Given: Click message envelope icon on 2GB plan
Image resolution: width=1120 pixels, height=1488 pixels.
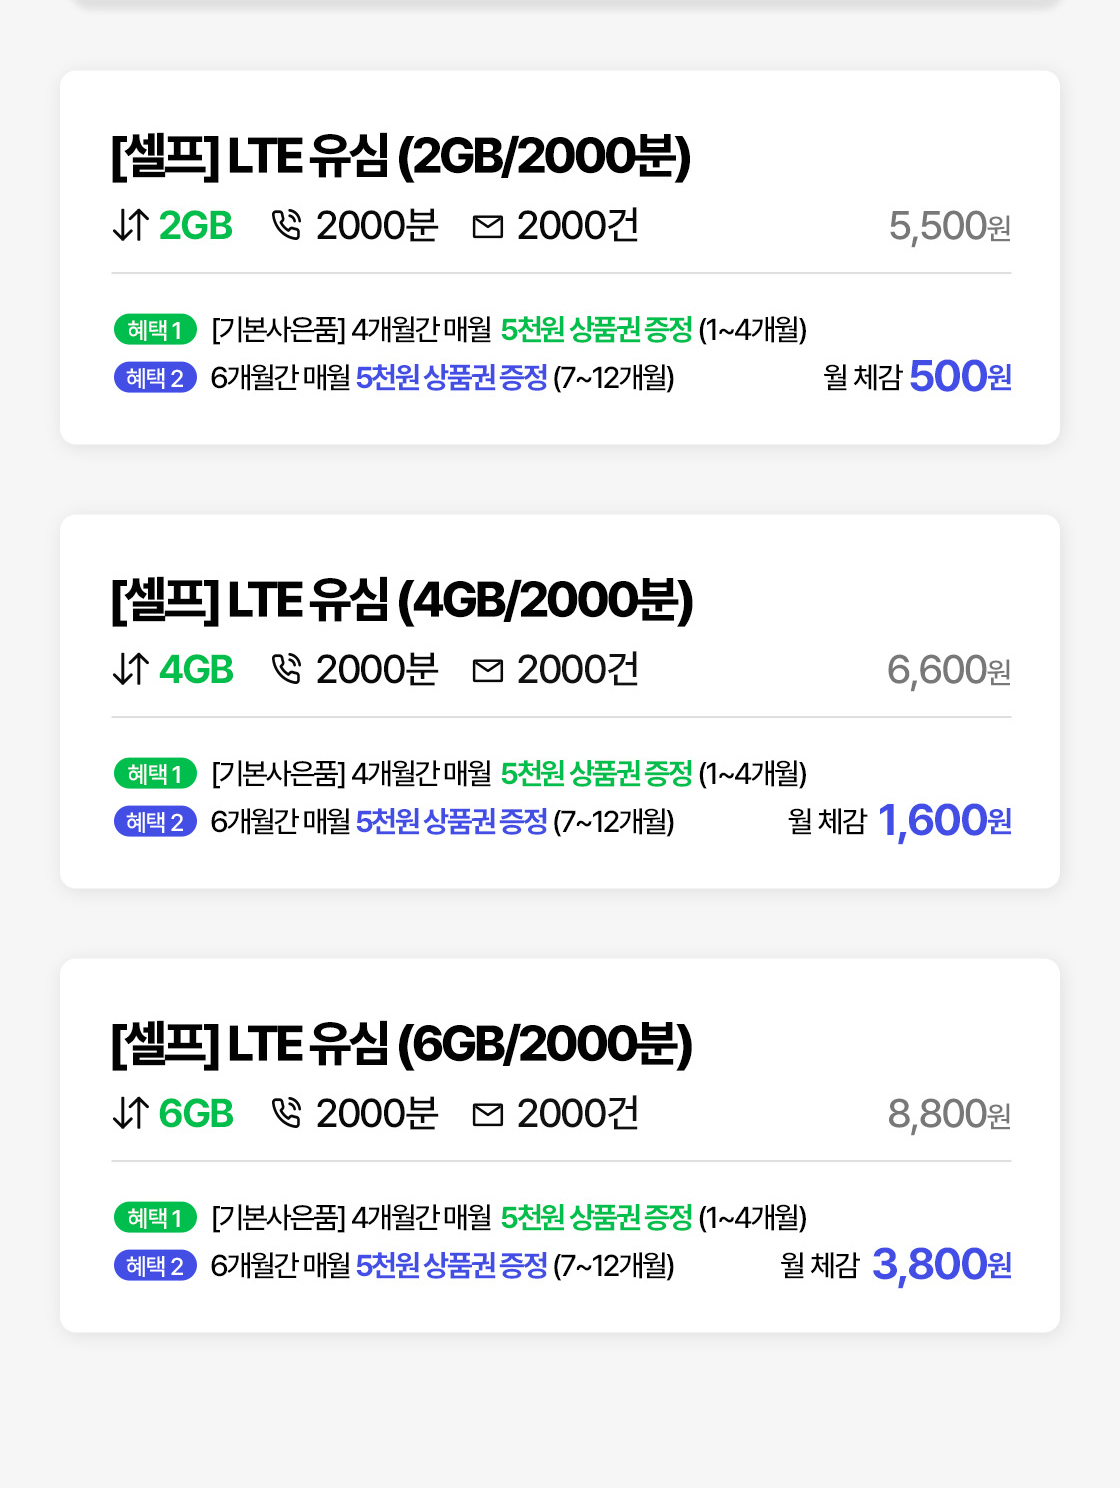Looking at the screenshot, I should [x=487, y=227].
